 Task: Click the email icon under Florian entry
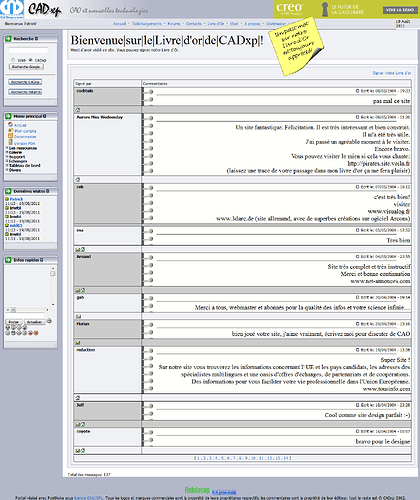(78, 343)
